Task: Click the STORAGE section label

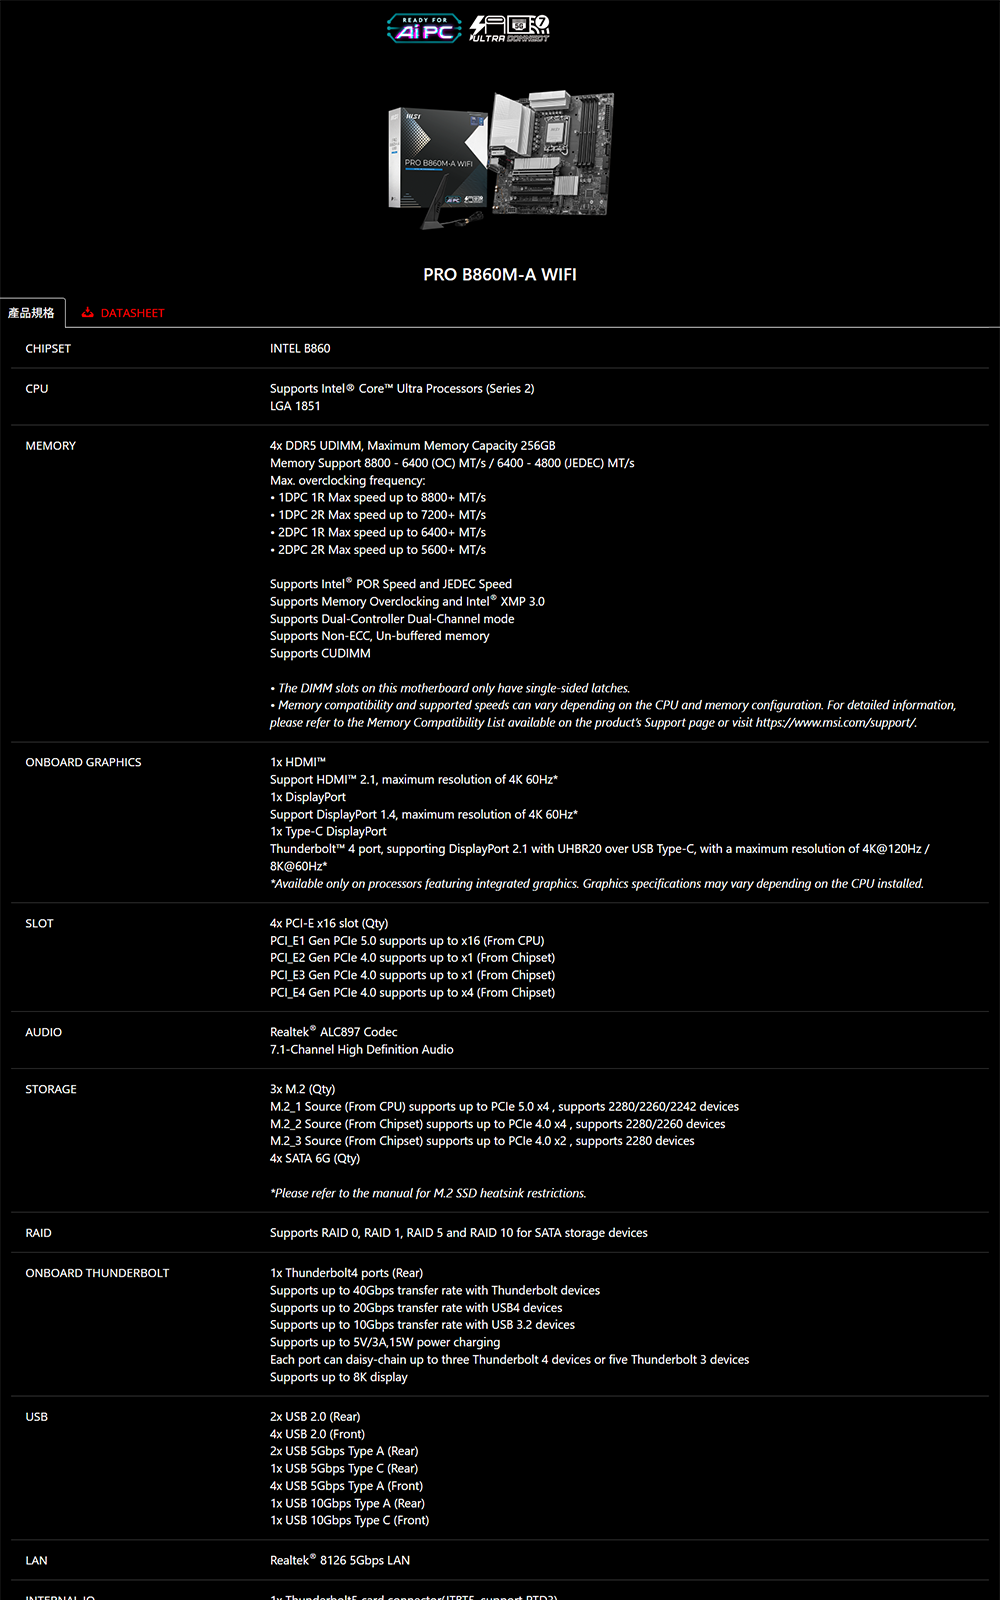Action: [x=51, y=1089]
